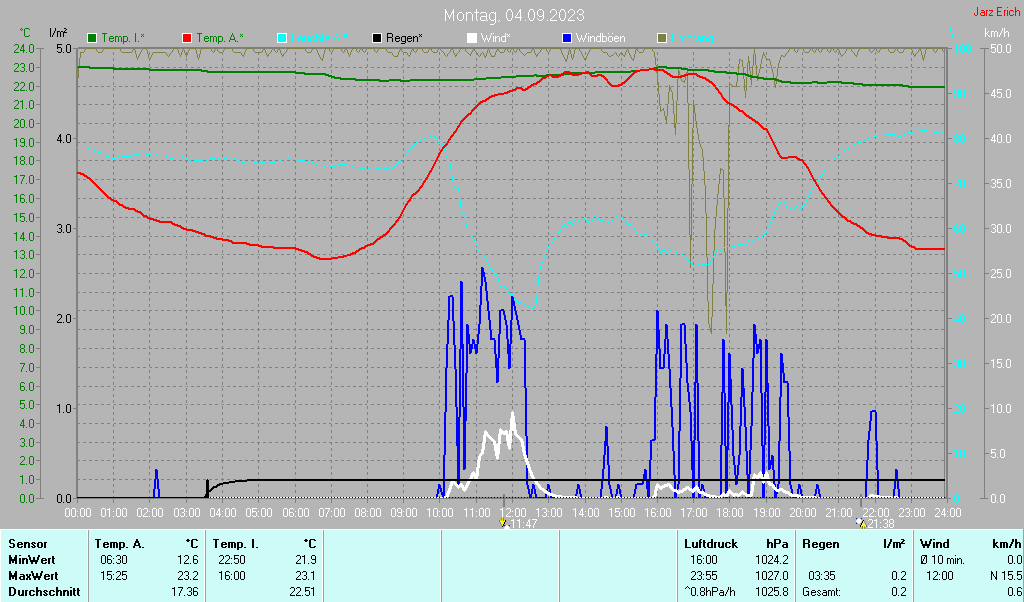The width and height of the screenshot is (1024, 602).
Task: Click the 'Regen' table header
Action: 820,544
